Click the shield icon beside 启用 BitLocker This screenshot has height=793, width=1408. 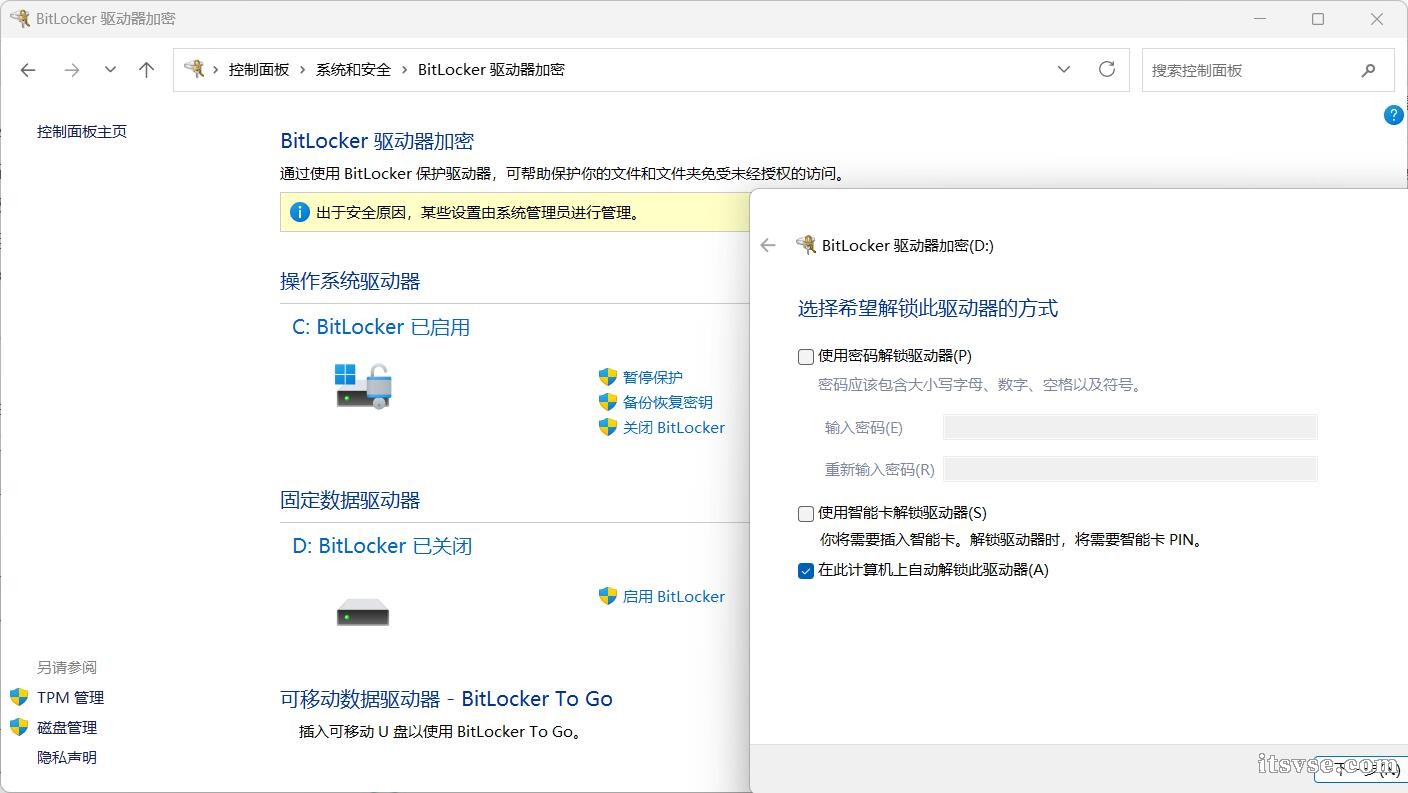click(x=608, y=596)
